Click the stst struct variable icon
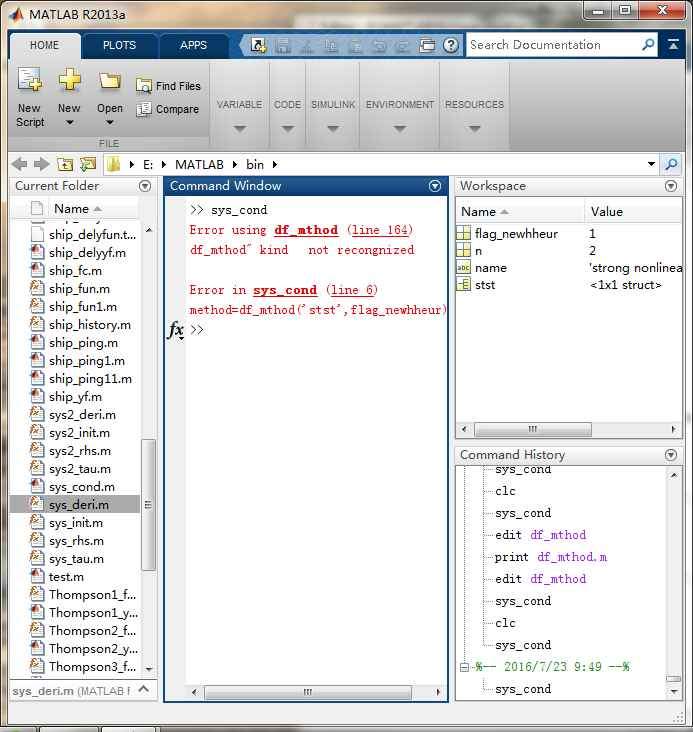The image size is (693, 732). [463, 284]
